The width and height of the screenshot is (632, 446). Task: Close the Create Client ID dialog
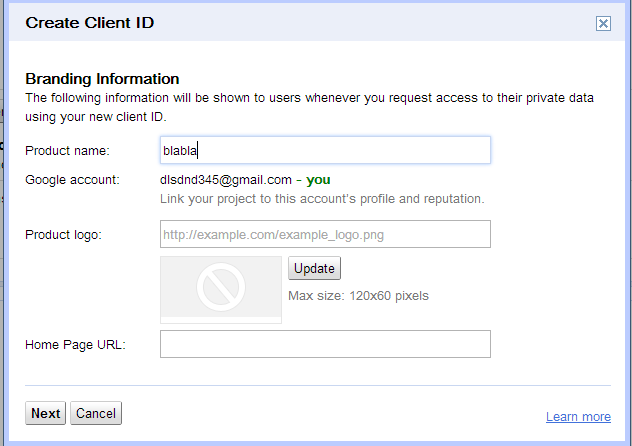point(603,23)
